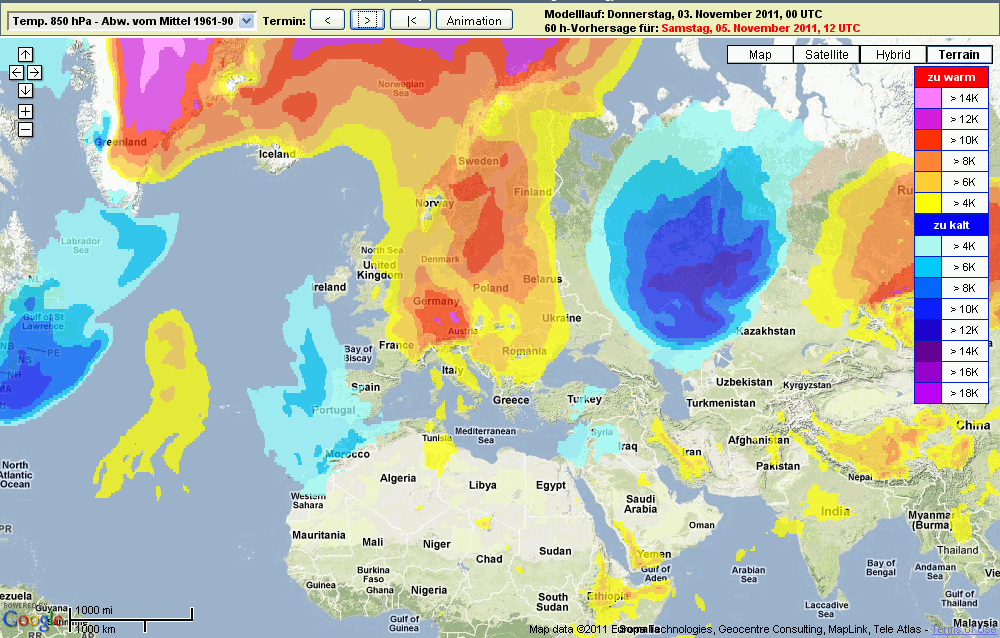The height and width of the screenshot is (638, 1000).
Task: Switch to Hybrid view
Action: 893,55
